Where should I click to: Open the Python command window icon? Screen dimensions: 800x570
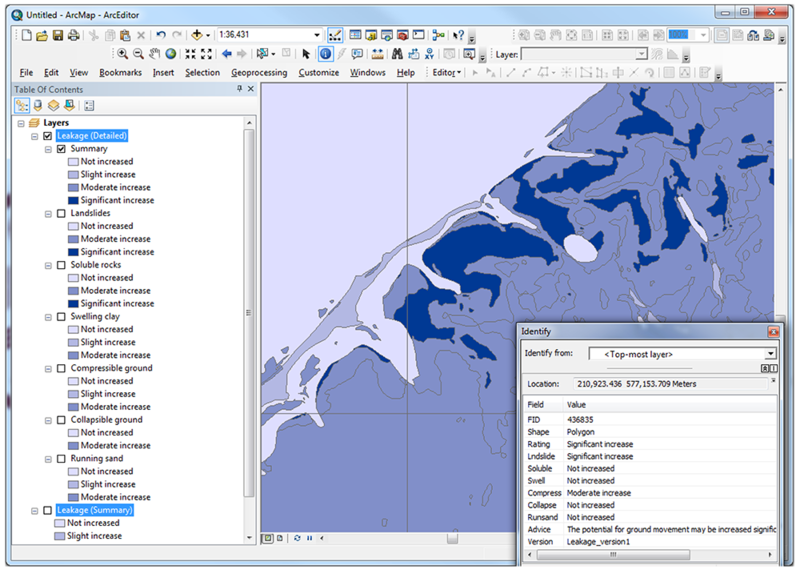coord(419,35)
